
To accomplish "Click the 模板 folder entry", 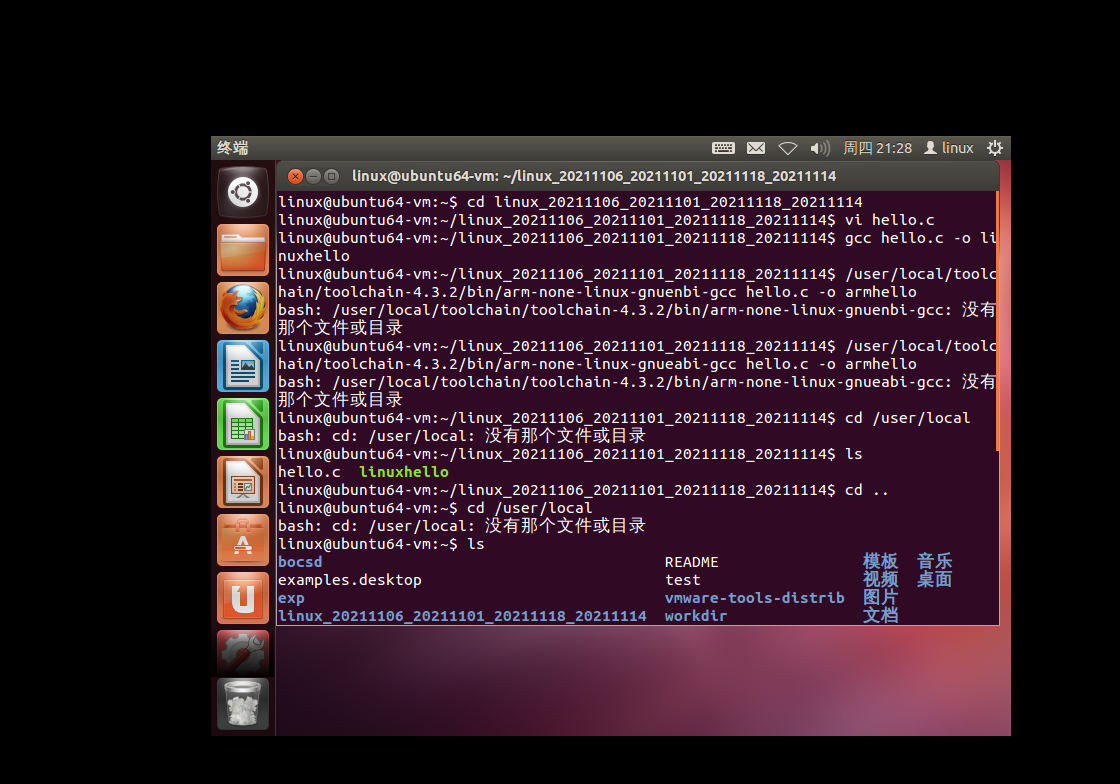I will tap(880, 561).
